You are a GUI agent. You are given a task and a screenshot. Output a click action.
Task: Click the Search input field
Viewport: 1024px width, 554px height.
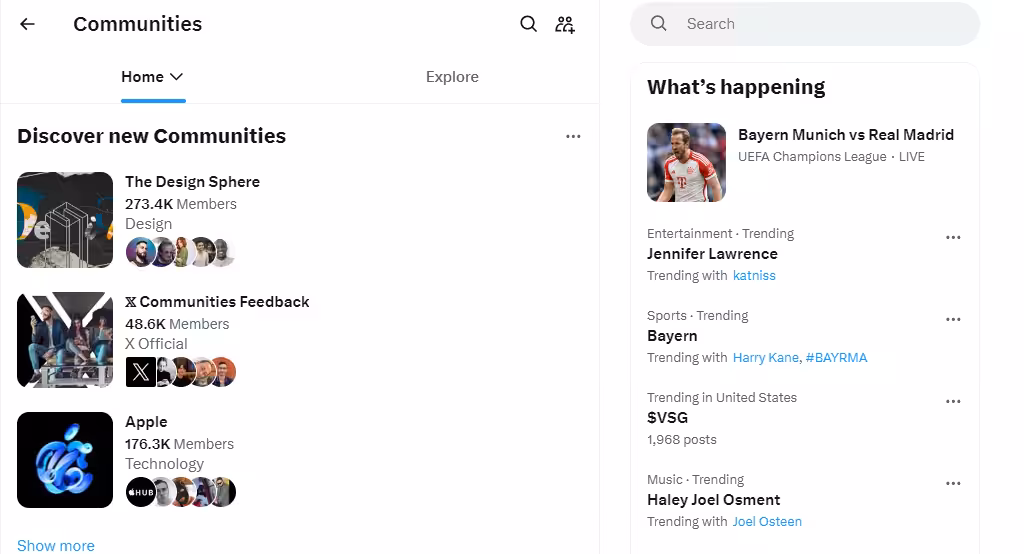[x=805, y=24]
